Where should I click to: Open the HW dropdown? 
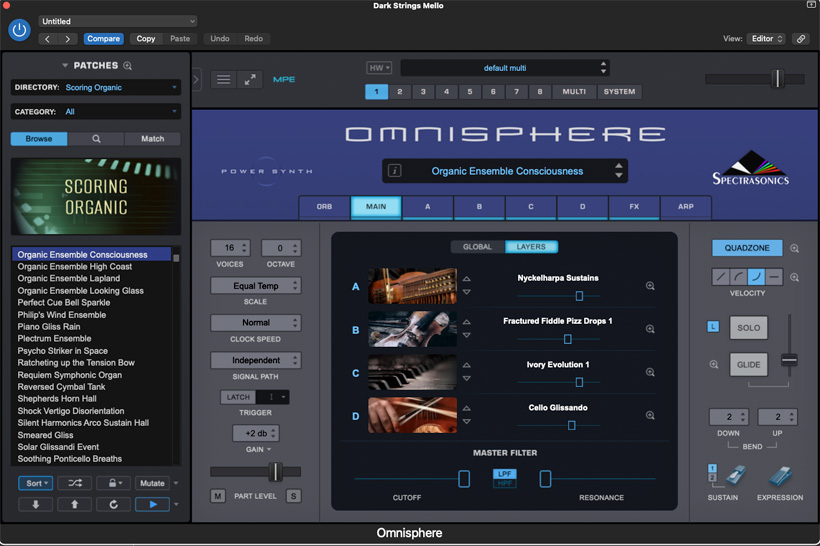pos(379,68)
